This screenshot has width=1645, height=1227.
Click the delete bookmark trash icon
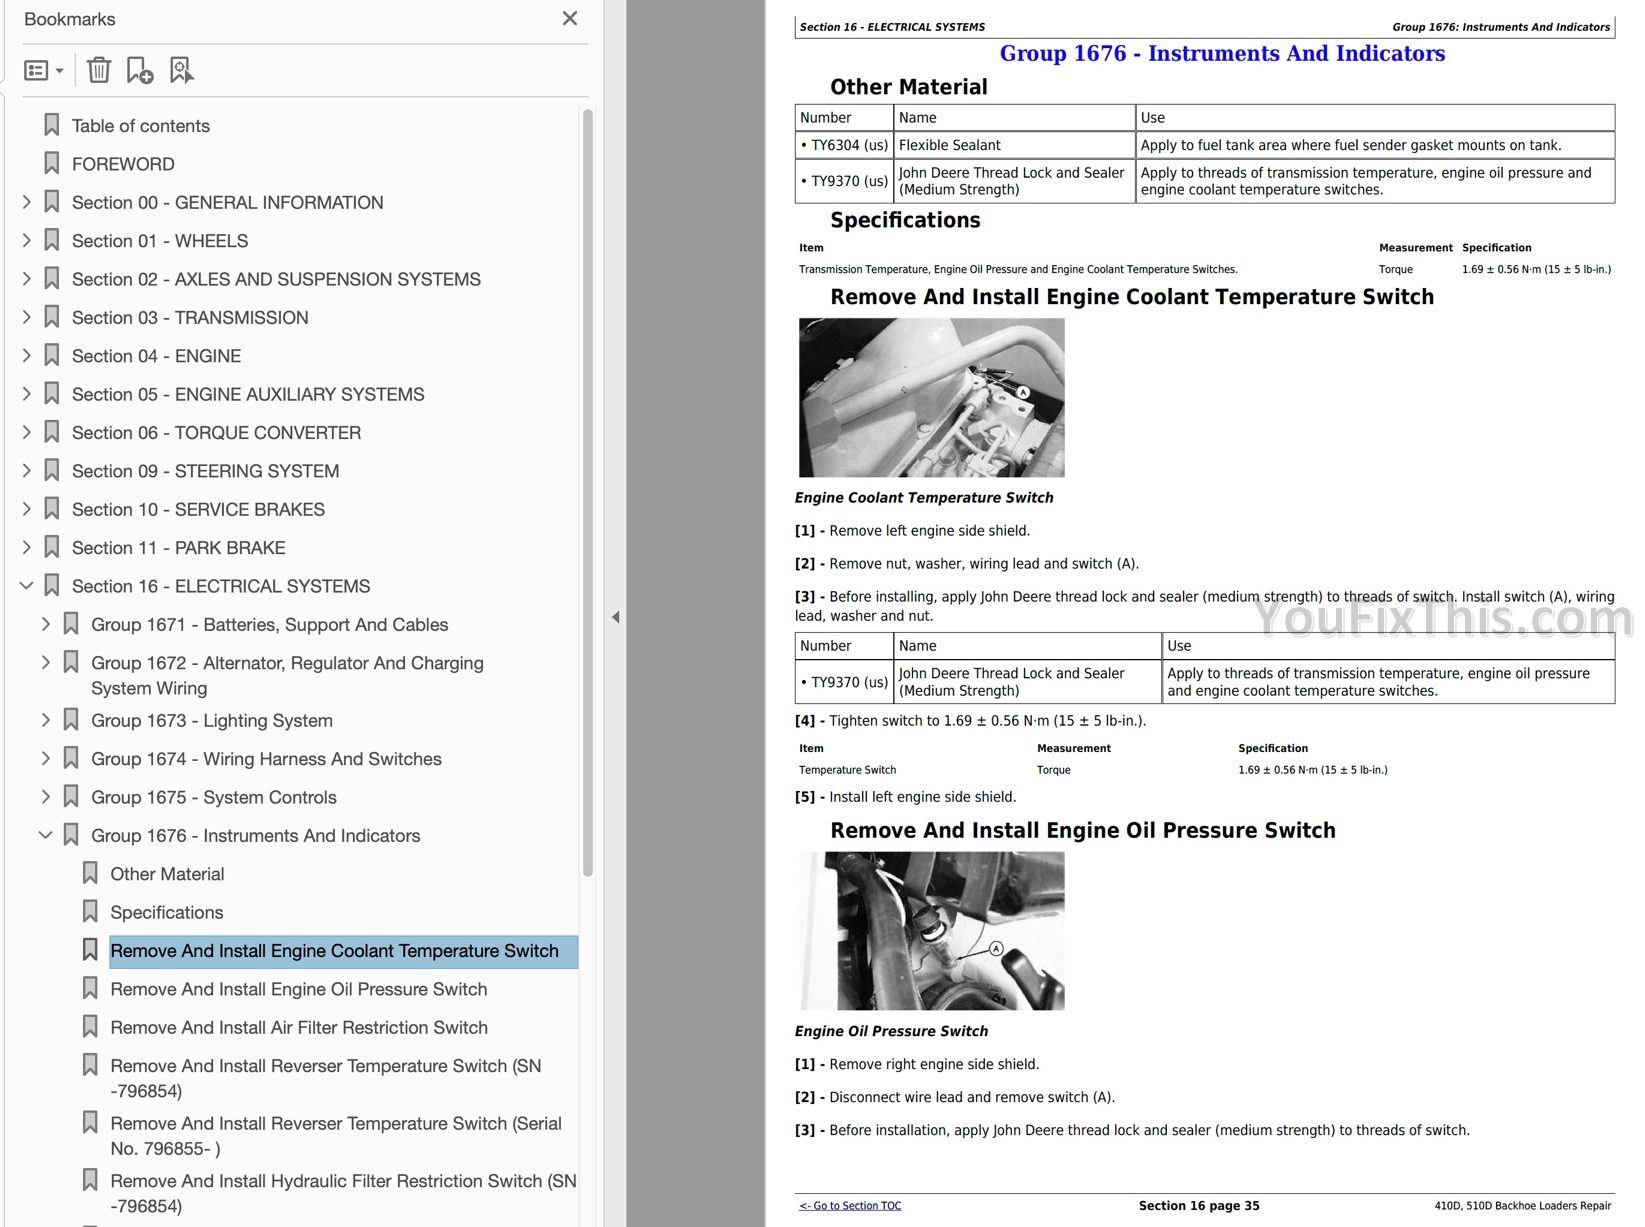tap(98, 70)
